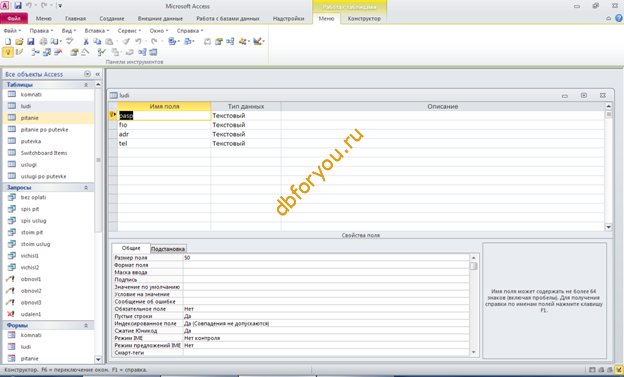Switch to the Подстановка properties tab
624x377 pixels.
[x=168, y=249]
